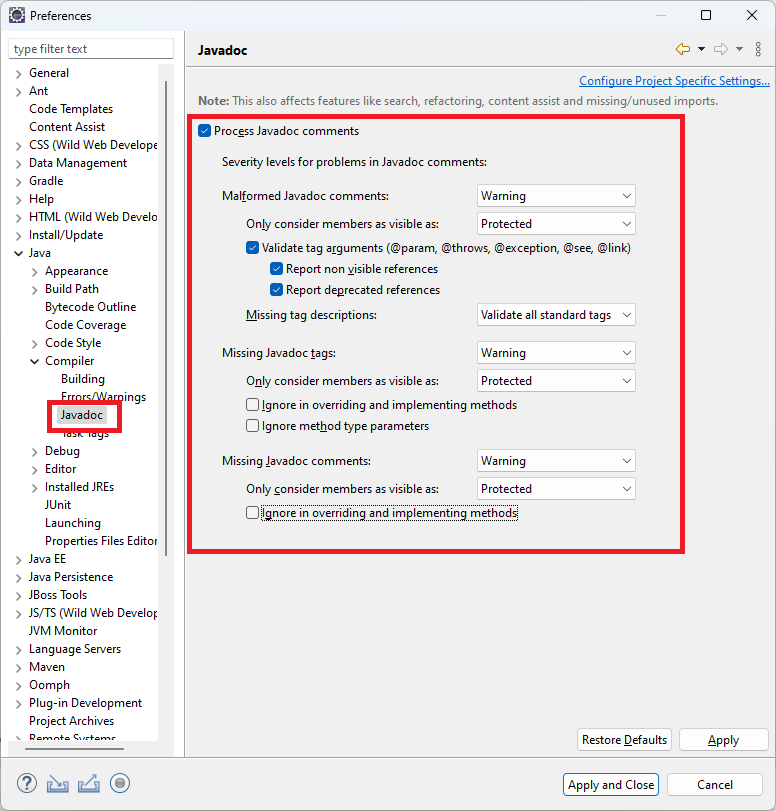Open Malformed Javadoc comments severity dropdown
This screenshot has height=811, width=776.
point(556,196)
